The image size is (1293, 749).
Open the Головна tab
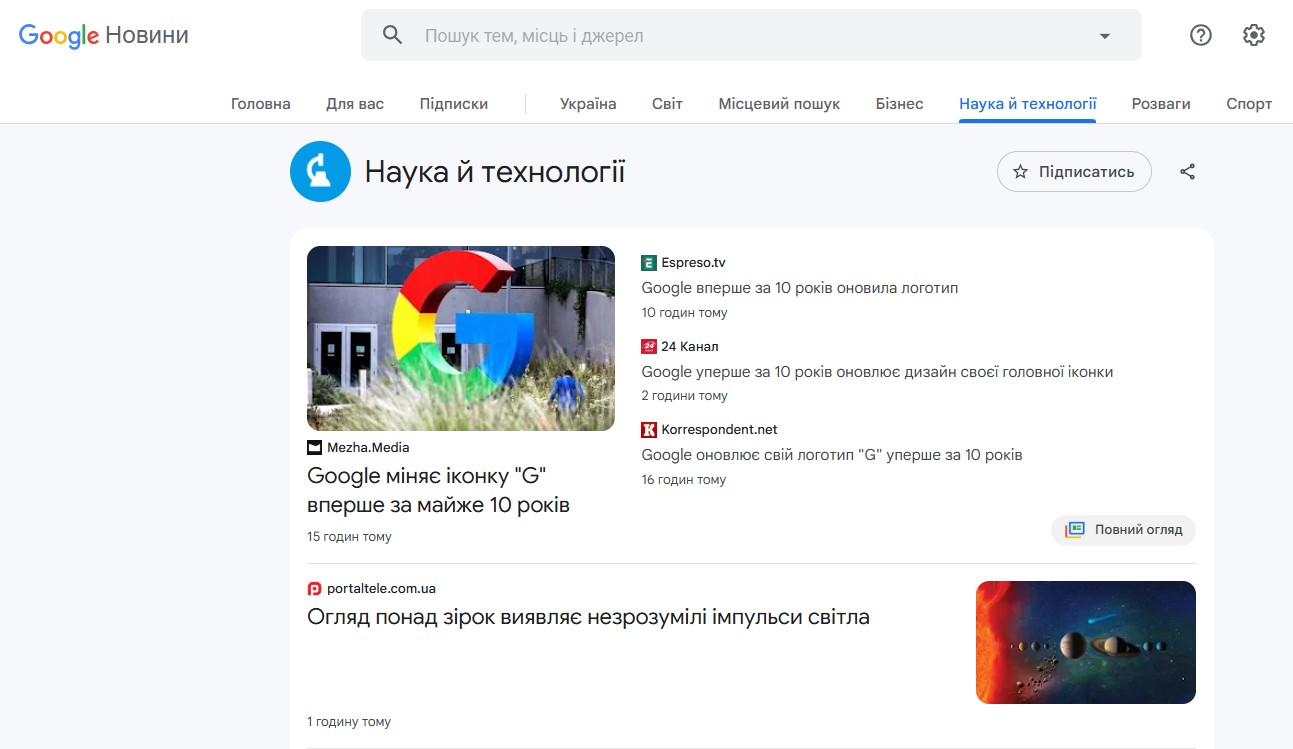pos(261,104)
